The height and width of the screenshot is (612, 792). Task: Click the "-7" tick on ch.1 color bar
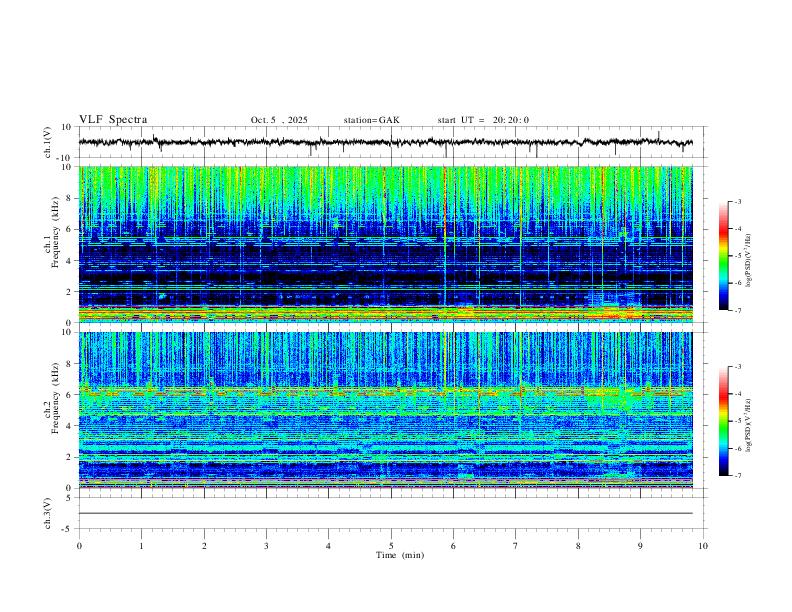tap(737, 311)
